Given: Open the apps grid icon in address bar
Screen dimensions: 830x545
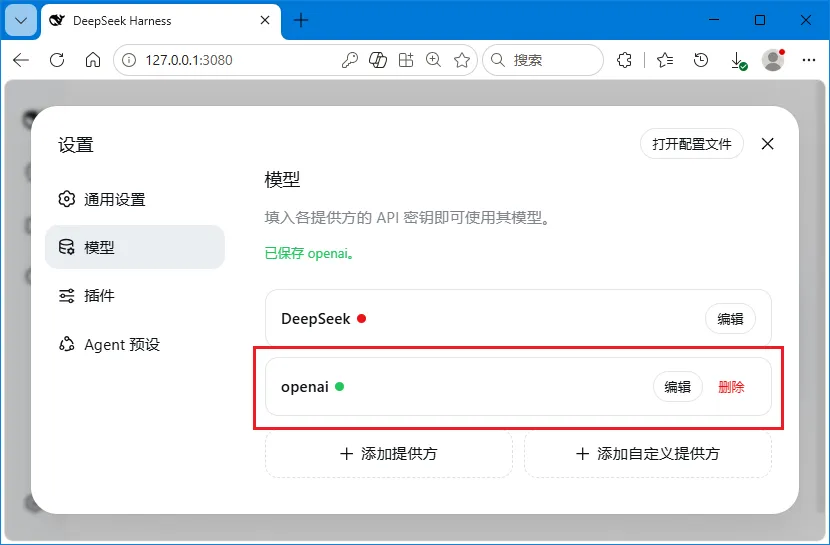Looking at the screenshot, I should pyautogui.click(x=406, y=60).
